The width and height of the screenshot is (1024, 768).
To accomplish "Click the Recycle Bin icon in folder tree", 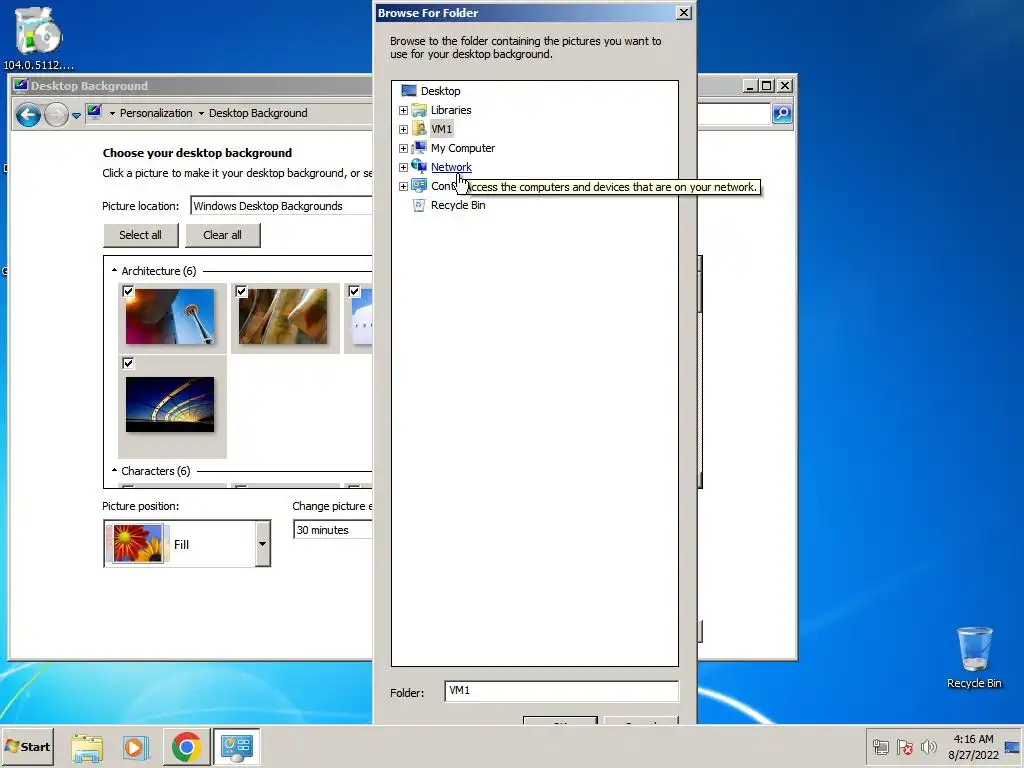I will [419, 205].
